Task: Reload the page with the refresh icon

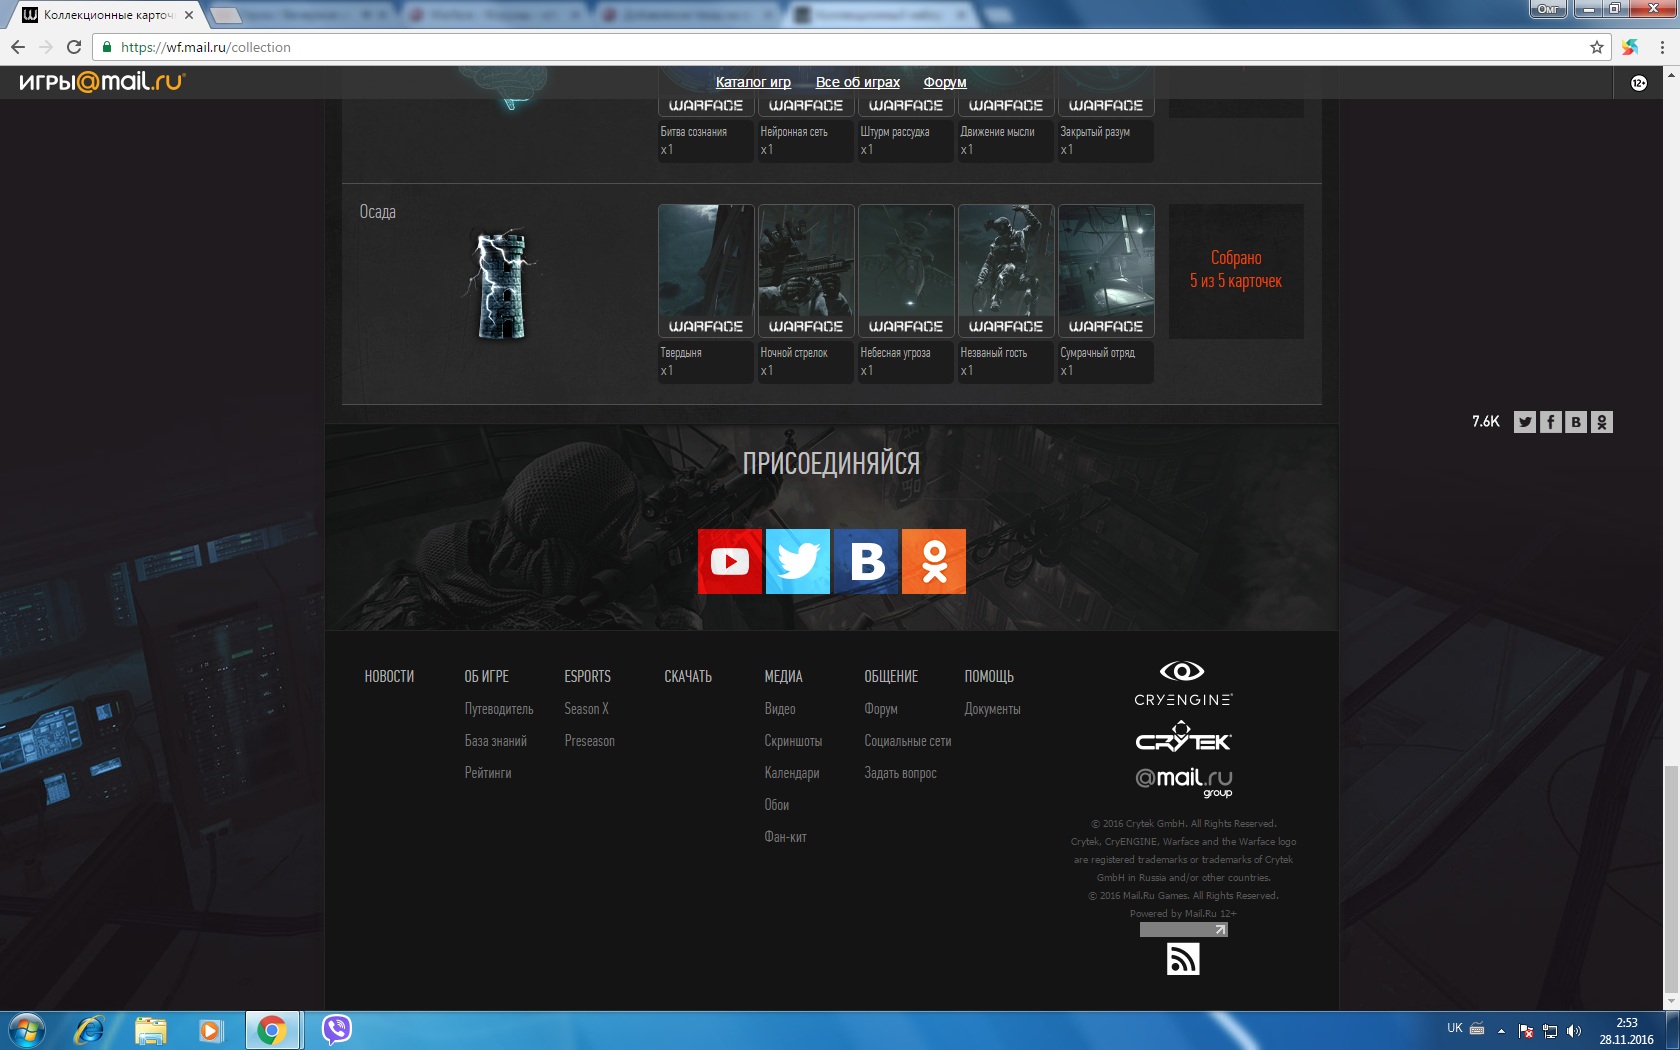Action: 74,47
